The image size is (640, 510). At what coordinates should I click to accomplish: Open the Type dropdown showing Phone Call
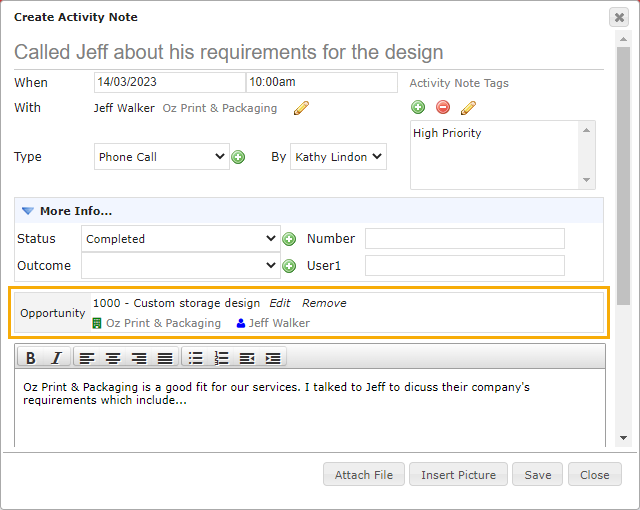click(x=162, y=157)
